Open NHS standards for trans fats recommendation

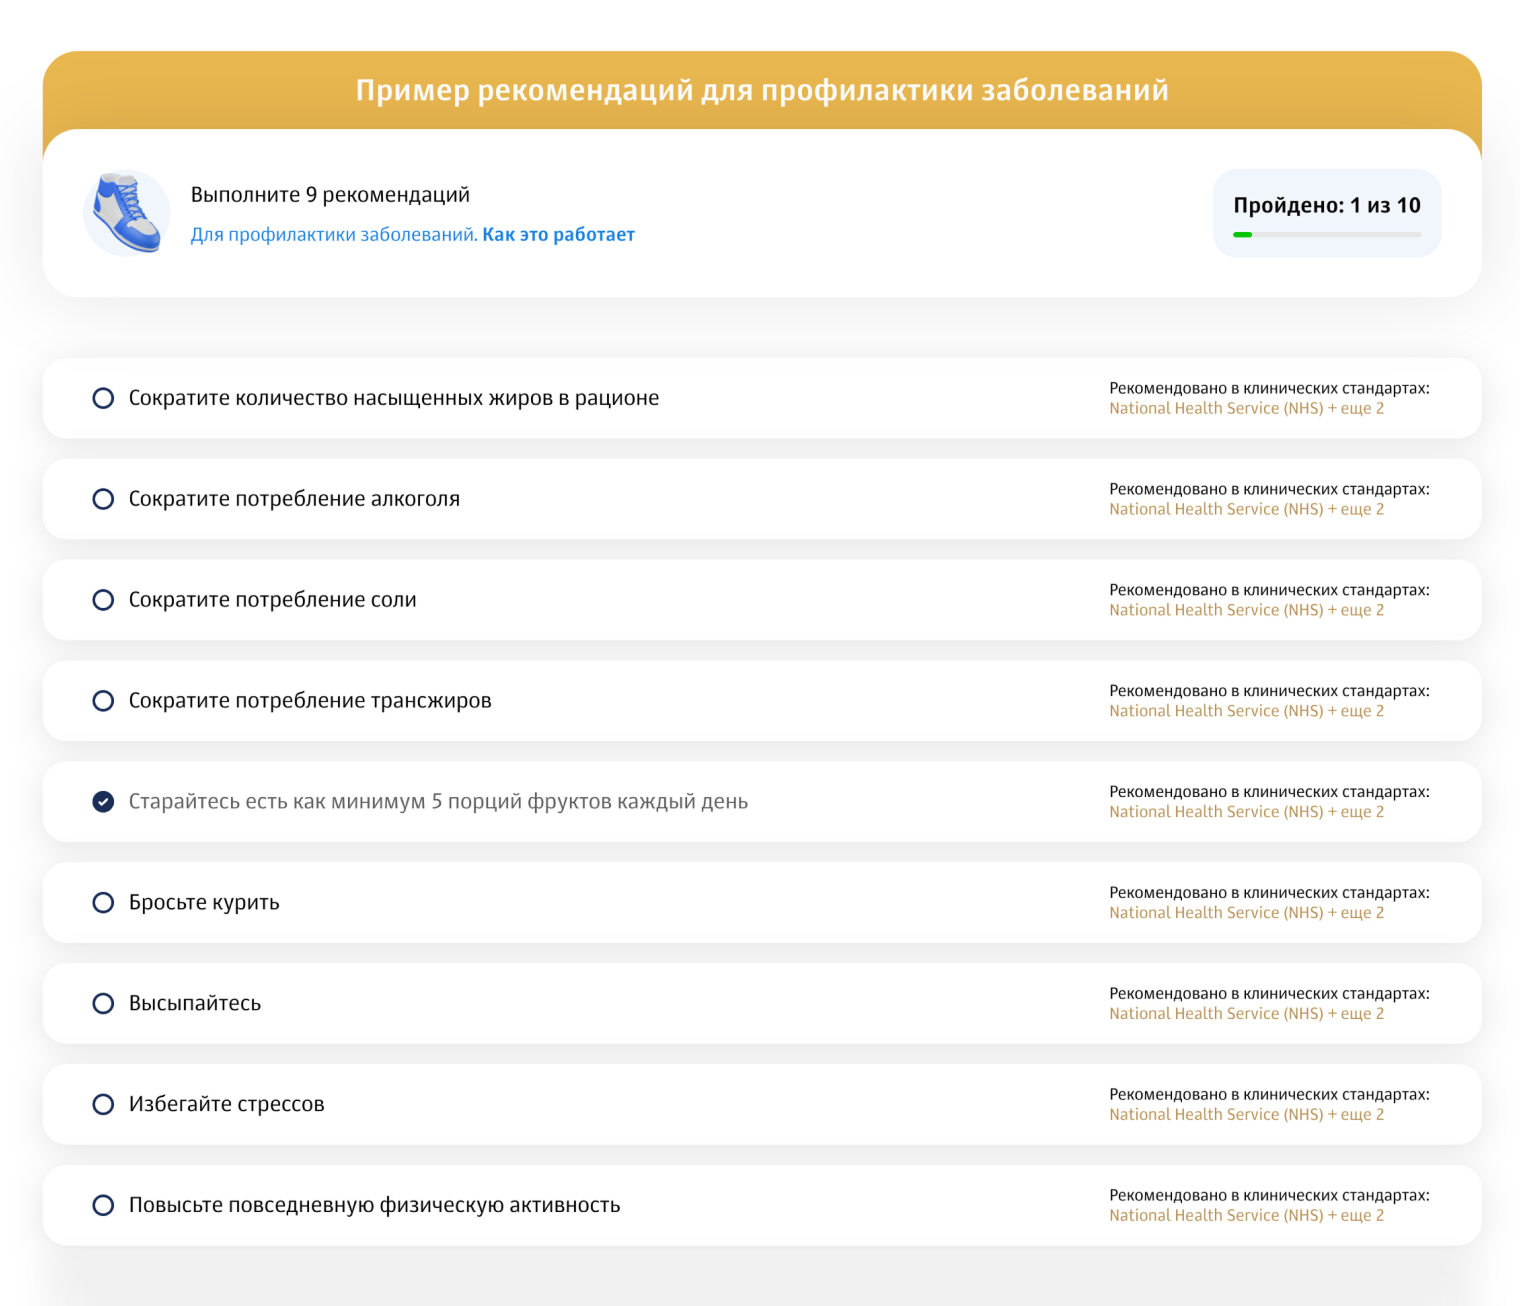(x=1247, y=710)
